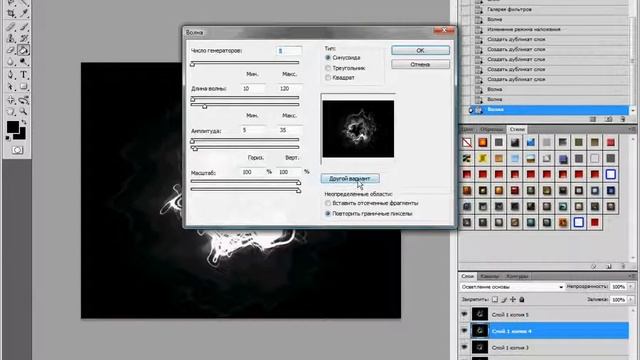Hide layer Слой 1 копия 4

coord(464,331)
